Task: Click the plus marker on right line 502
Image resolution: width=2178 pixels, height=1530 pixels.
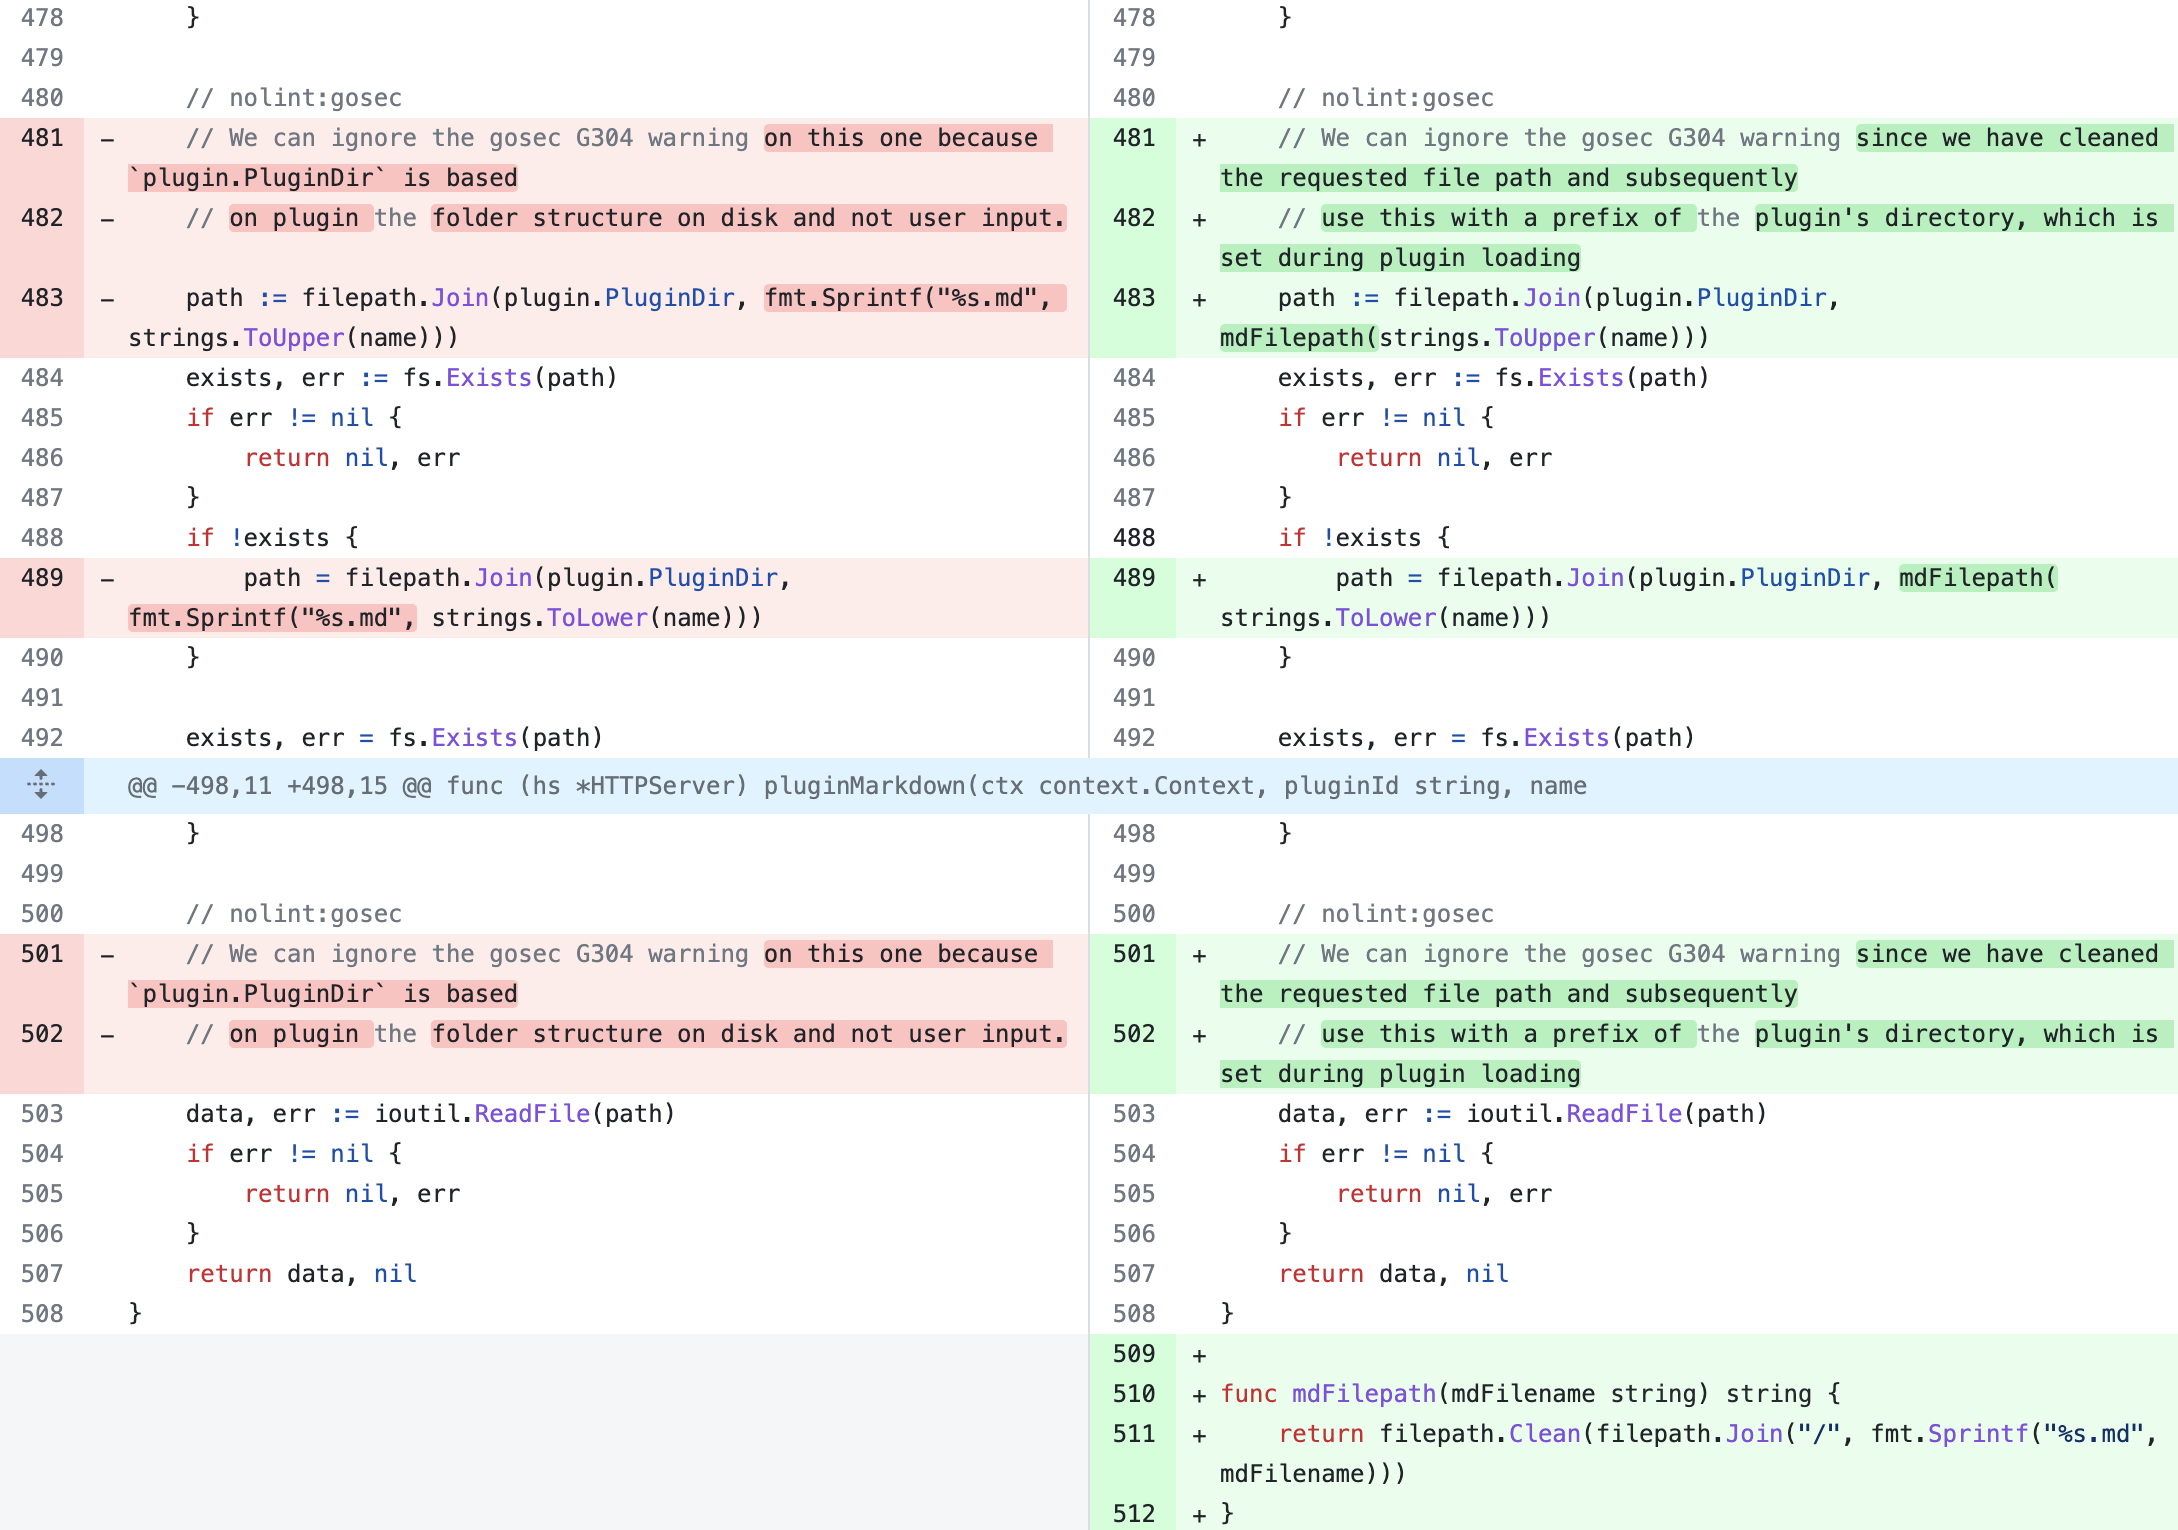Action: (1199, 1035)
